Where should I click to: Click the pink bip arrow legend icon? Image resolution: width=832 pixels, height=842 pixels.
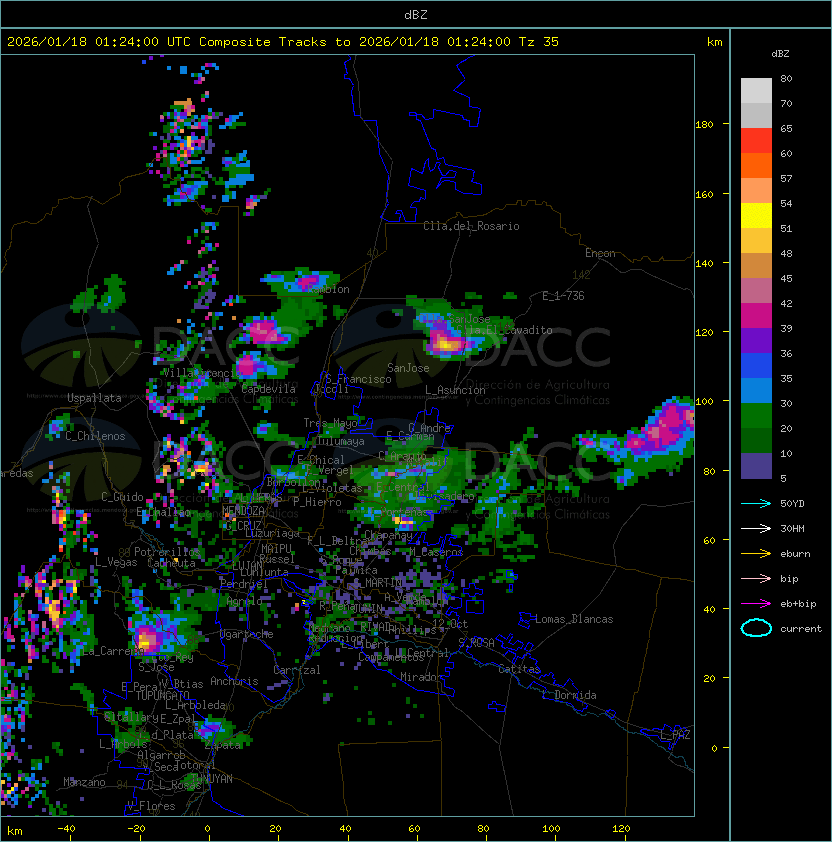[756, 578]
